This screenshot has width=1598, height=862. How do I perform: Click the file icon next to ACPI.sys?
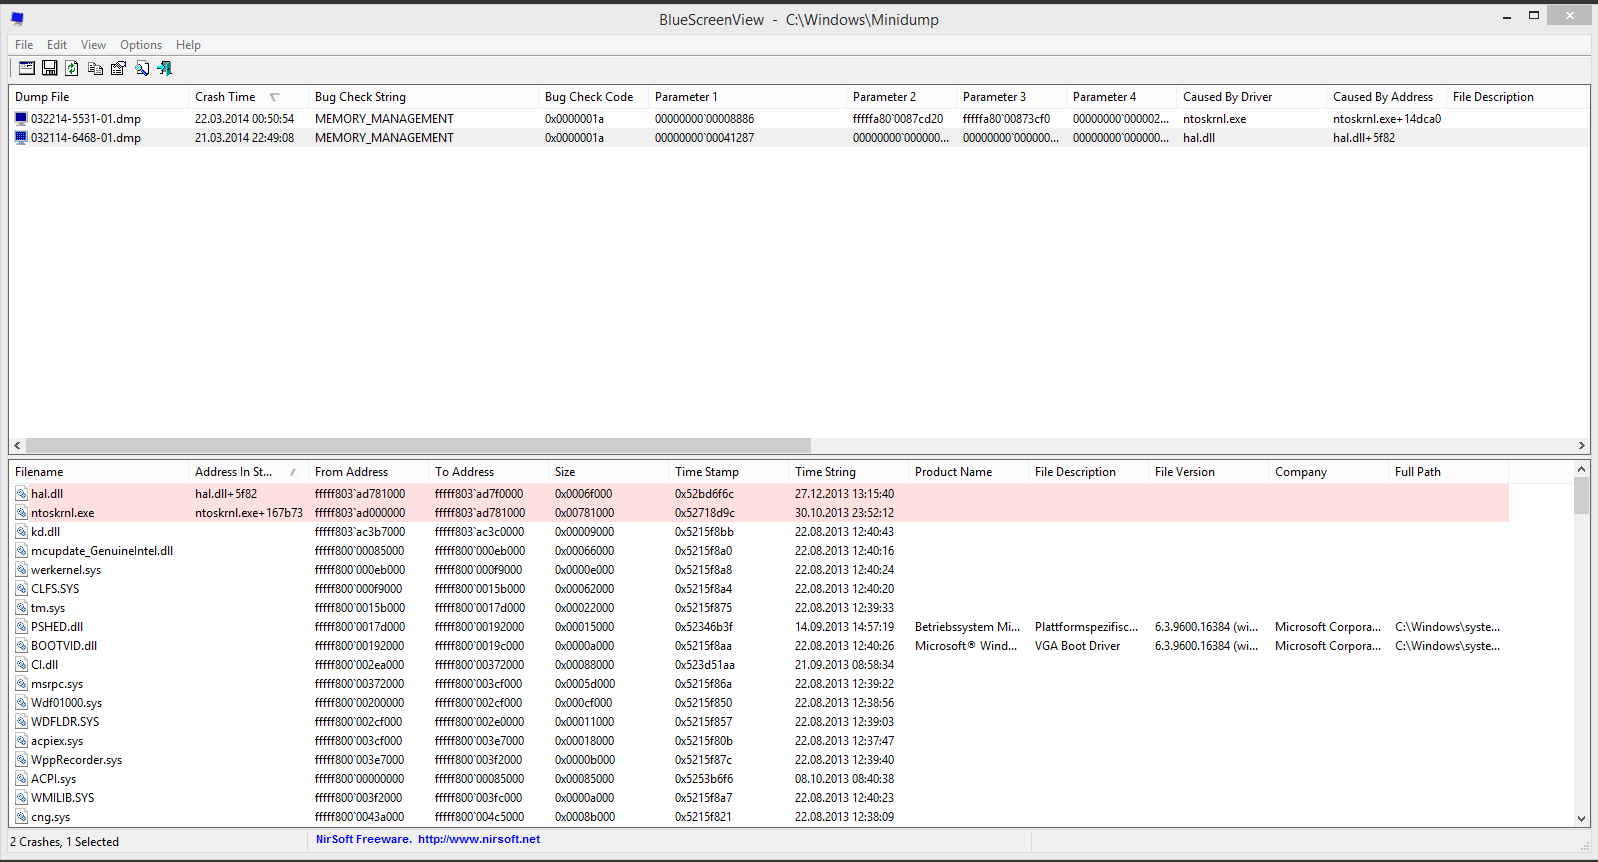(x=21, y=779)
